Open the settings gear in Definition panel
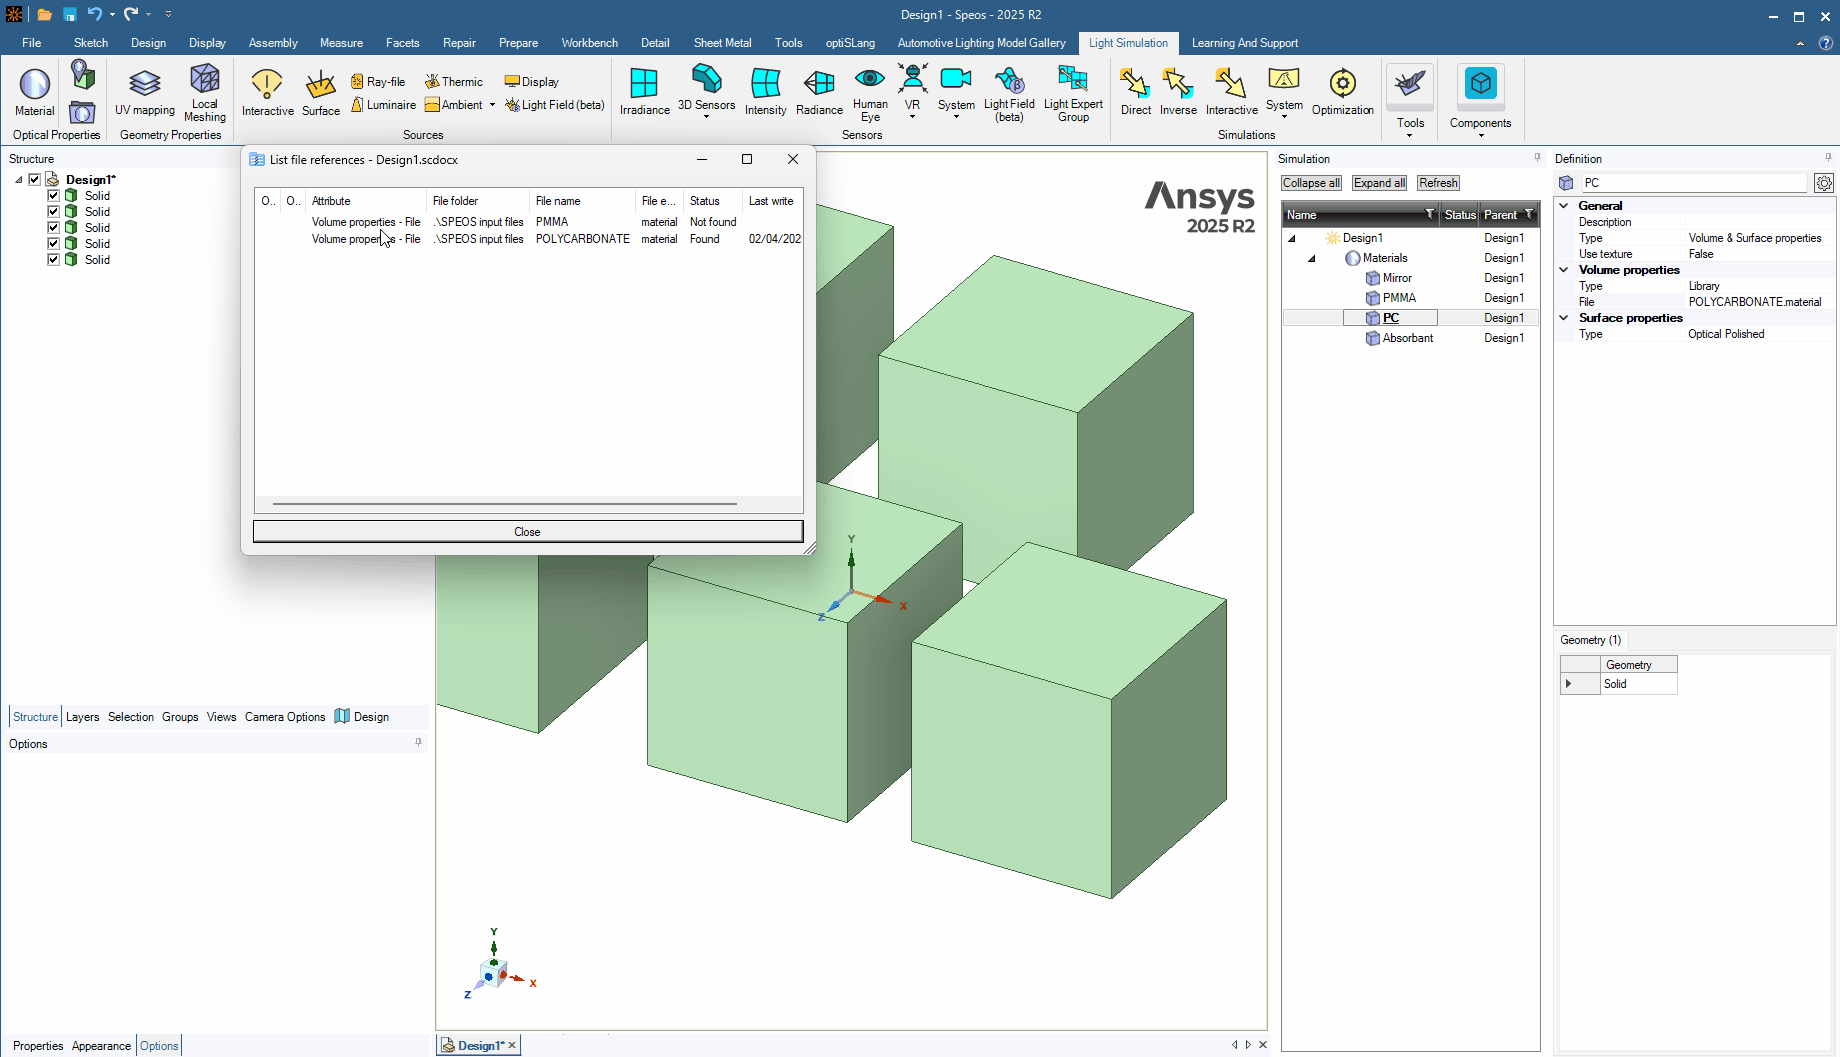Viewport: 1840px width, 1057px height. point(1824,183)
